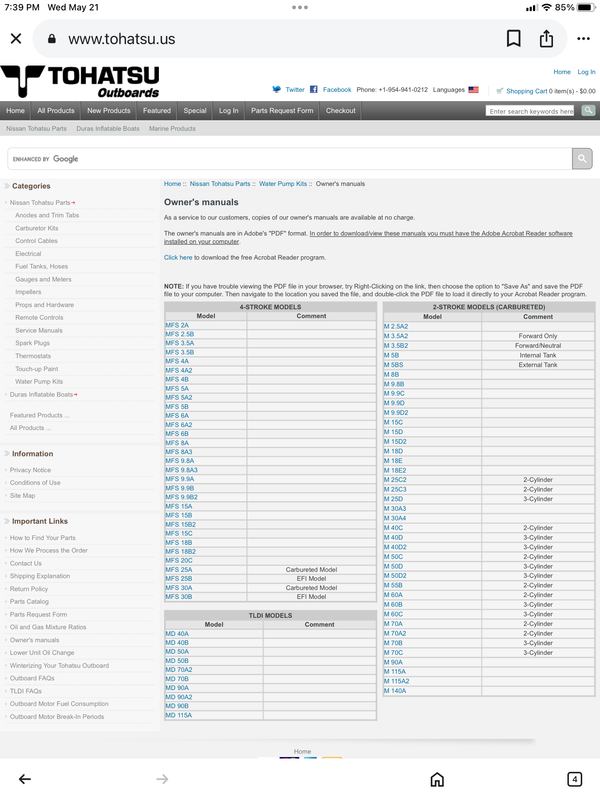Open Privacy Notice under Information
This screenshot has width=600, height=800.
tap(30, 470)
